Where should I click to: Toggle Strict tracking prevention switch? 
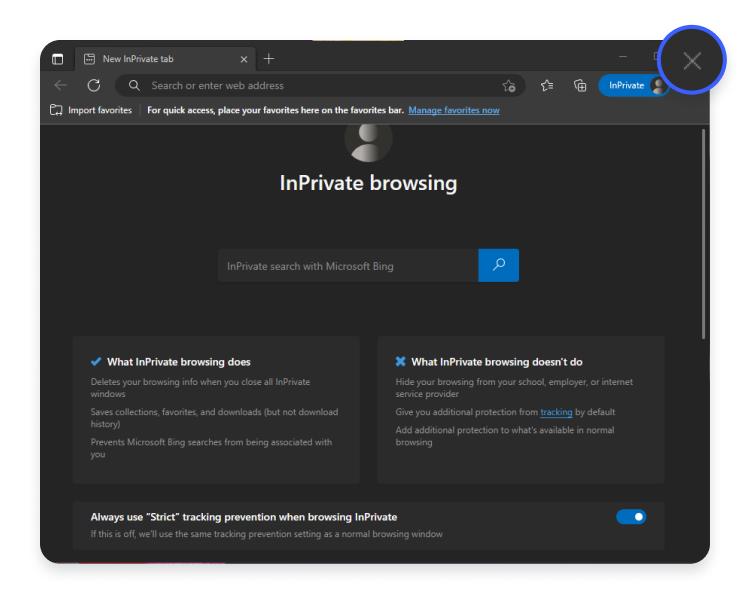631,516
